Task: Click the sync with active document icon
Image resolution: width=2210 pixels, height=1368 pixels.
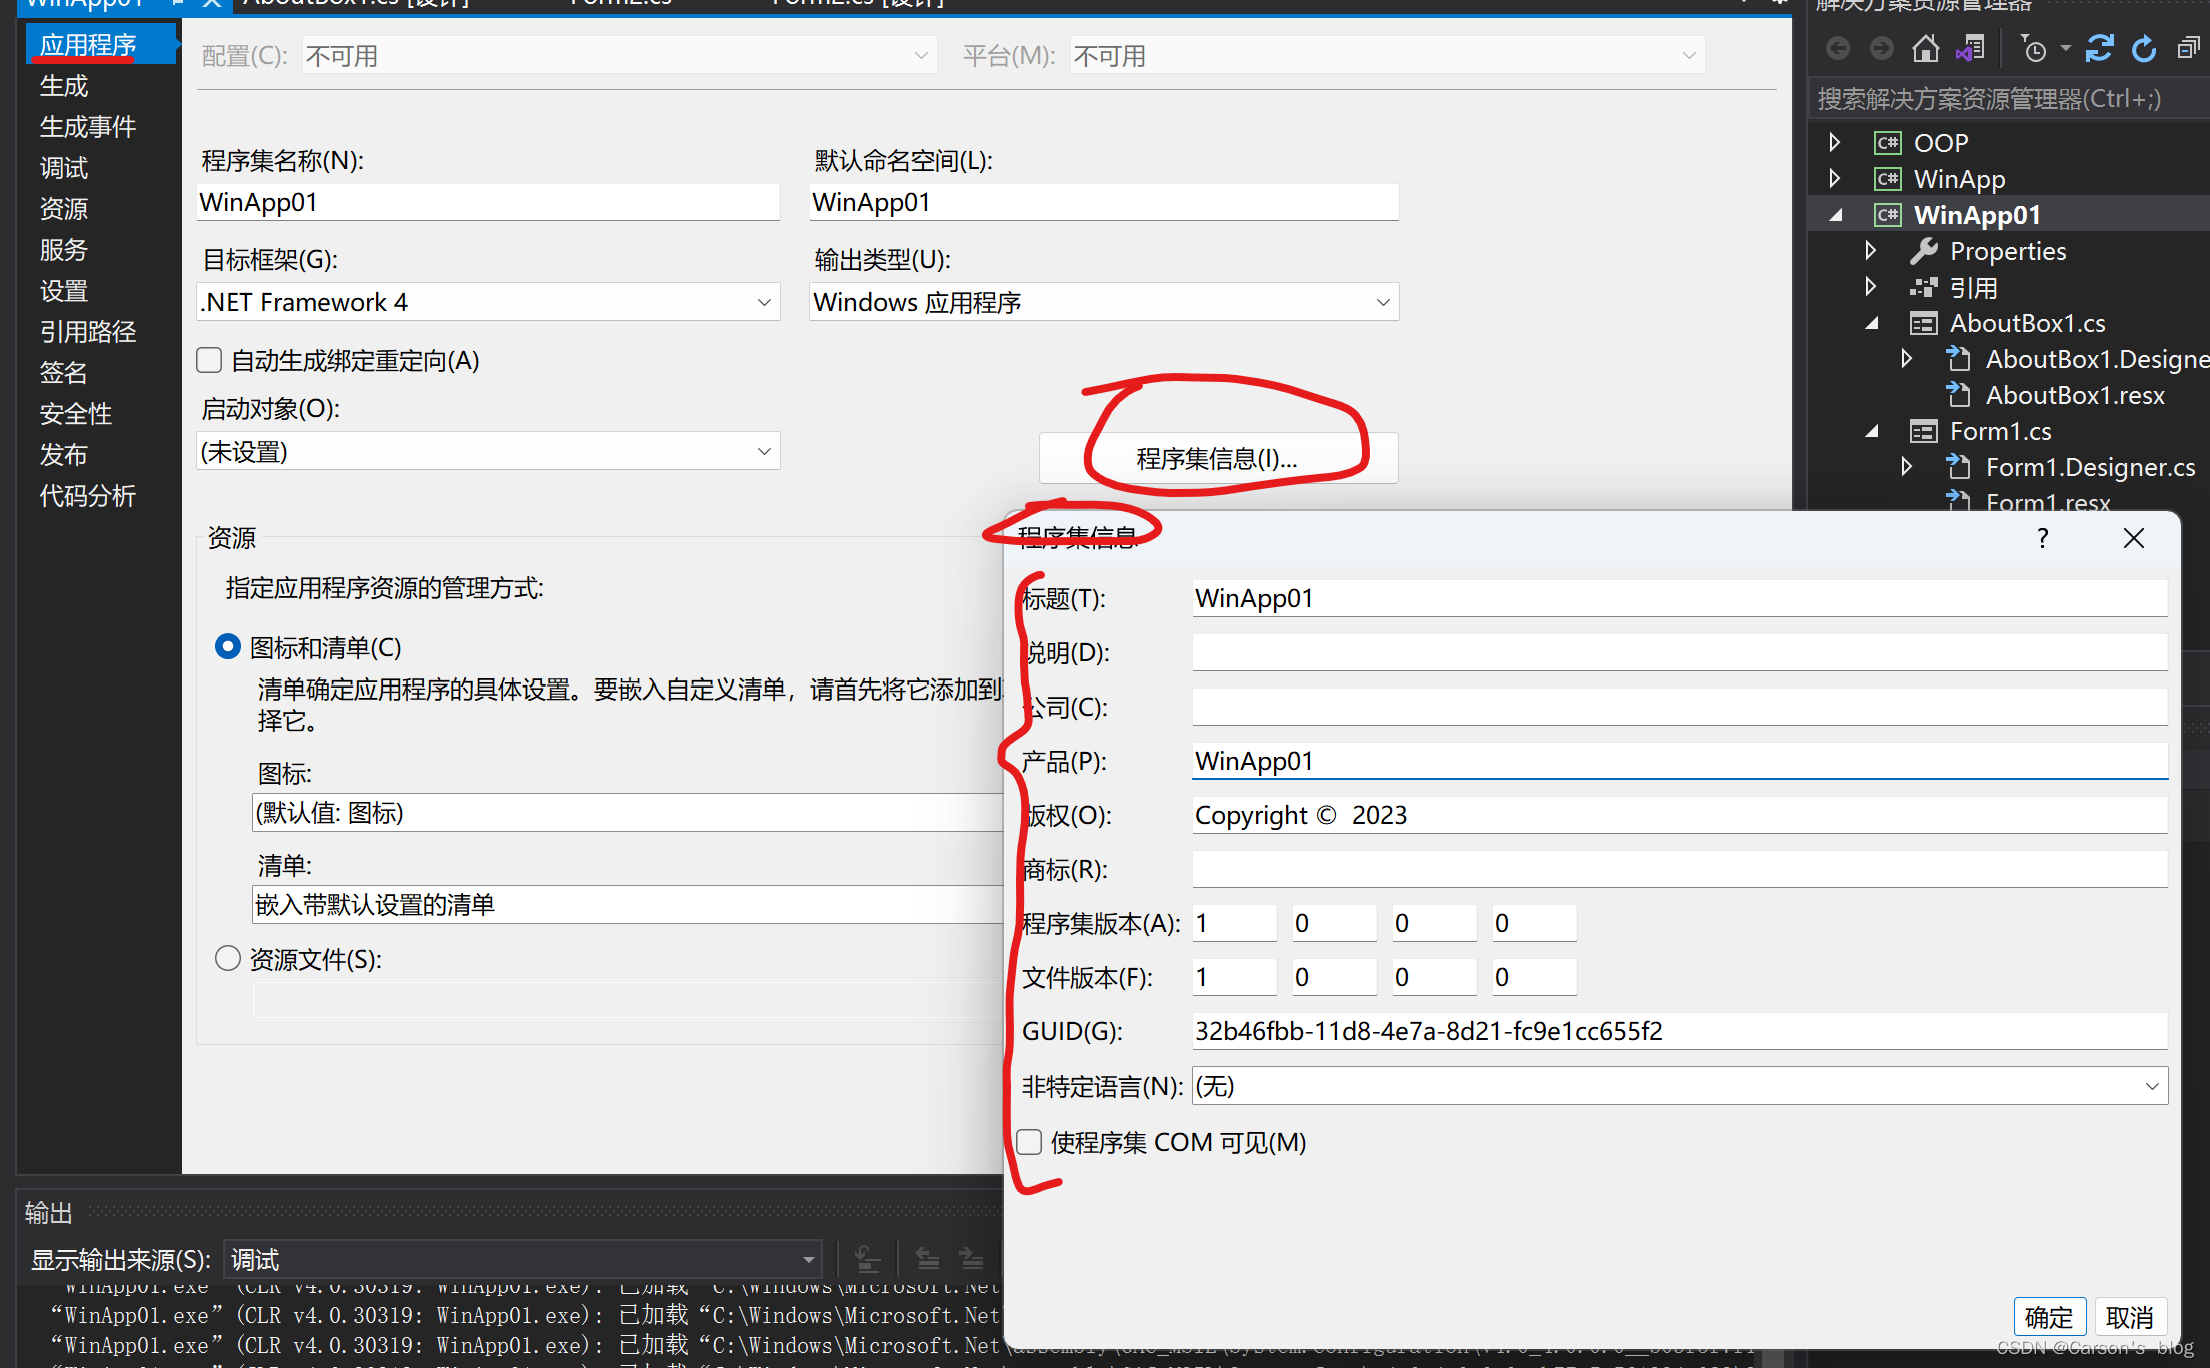Action: [x=2099, y=48]
